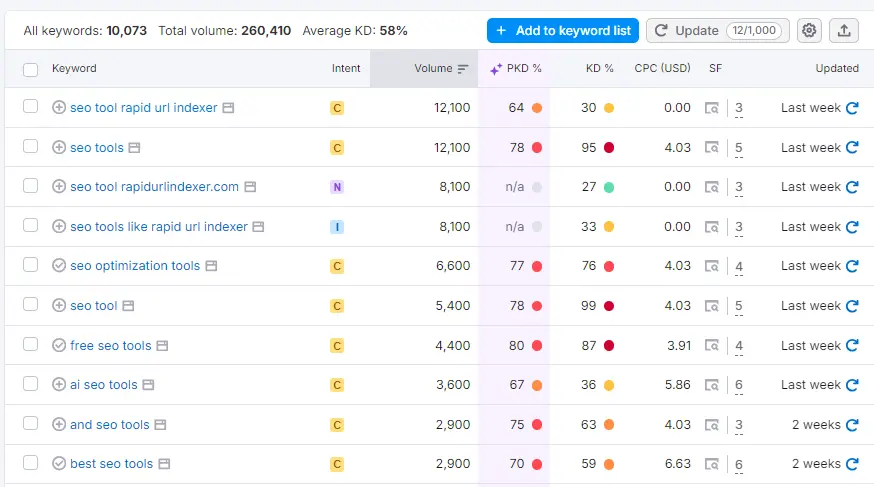This screenshot has height=487, width=874.
Task: Refresh the 'and seo tools' row
Action: [x=852, y=425]
